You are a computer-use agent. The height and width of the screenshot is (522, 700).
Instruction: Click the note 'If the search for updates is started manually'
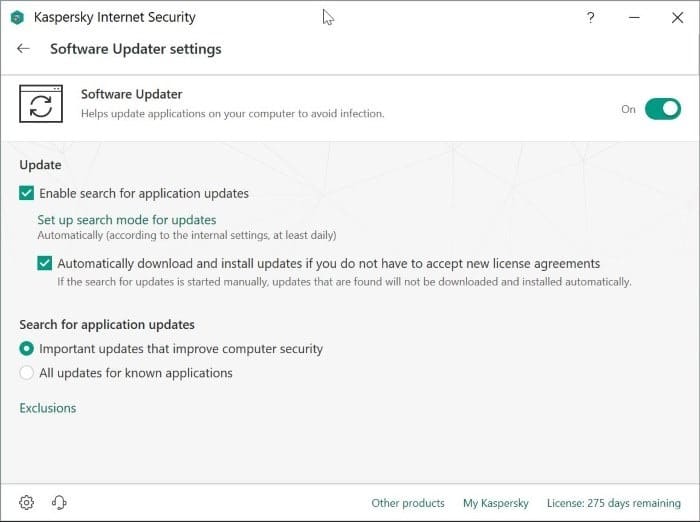(344, 282)
